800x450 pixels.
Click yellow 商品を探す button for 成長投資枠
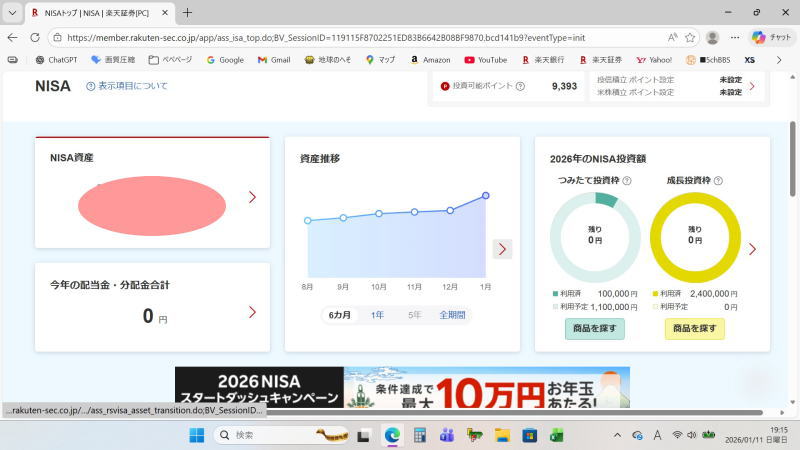(694, 328)
